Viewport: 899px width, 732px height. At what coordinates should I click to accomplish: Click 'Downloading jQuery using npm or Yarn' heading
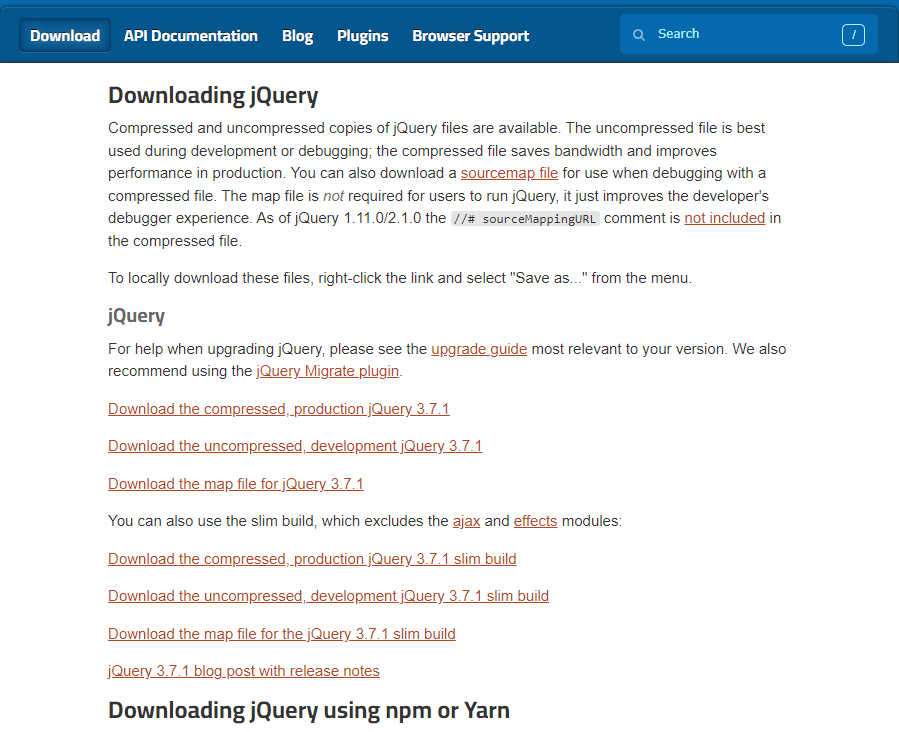tap(308, 710)
